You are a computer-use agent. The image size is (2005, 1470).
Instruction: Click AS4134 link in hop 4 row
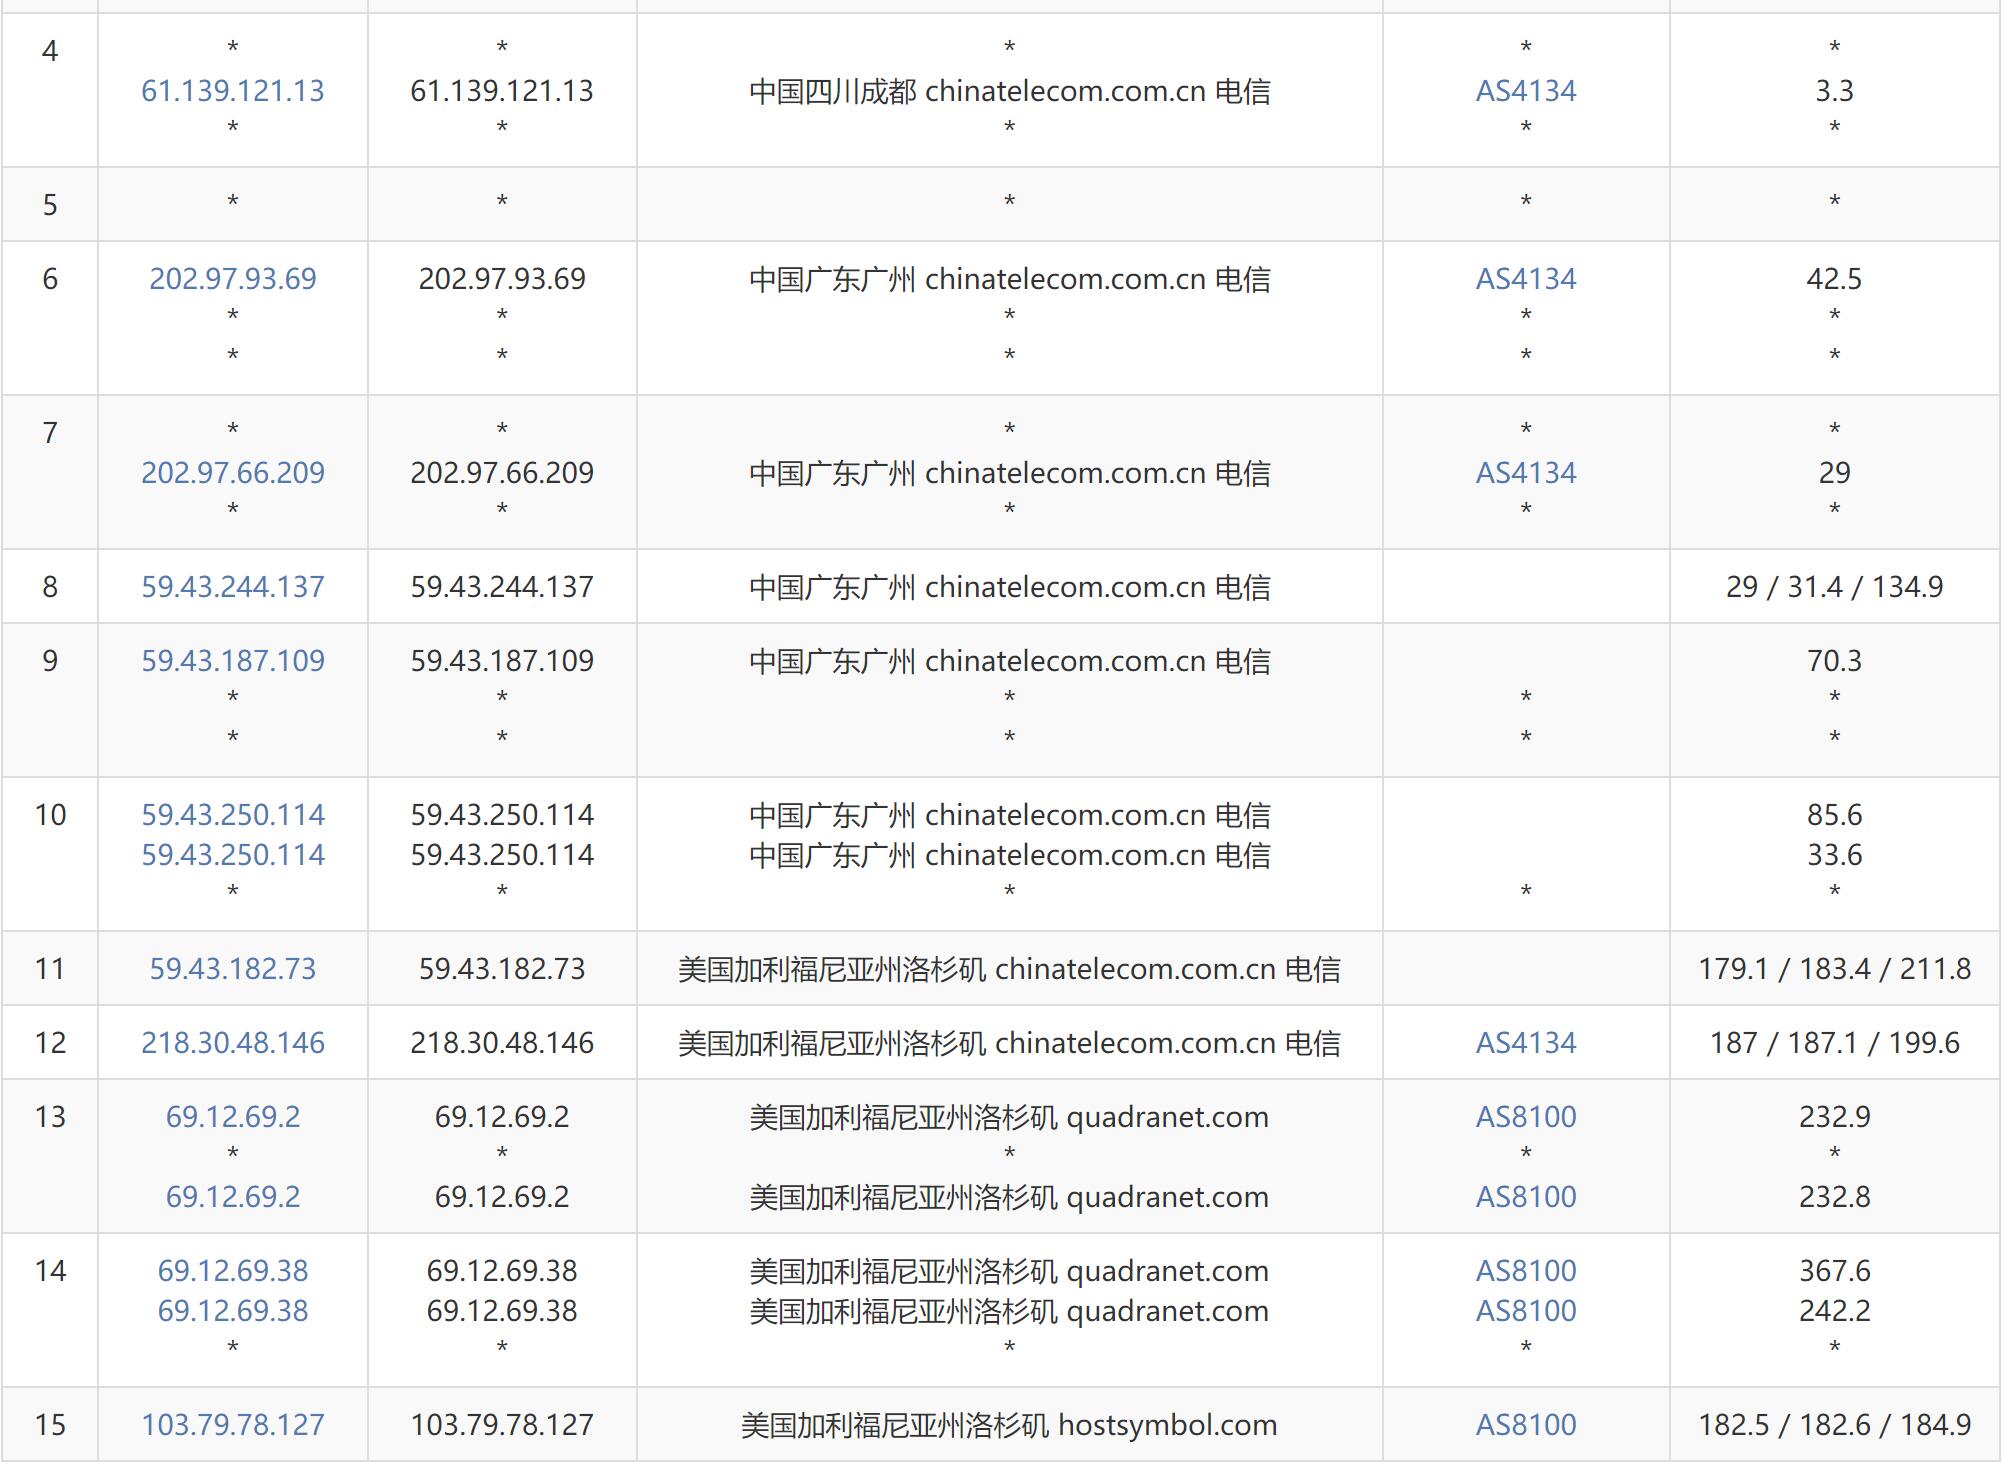coord(1526,91)
